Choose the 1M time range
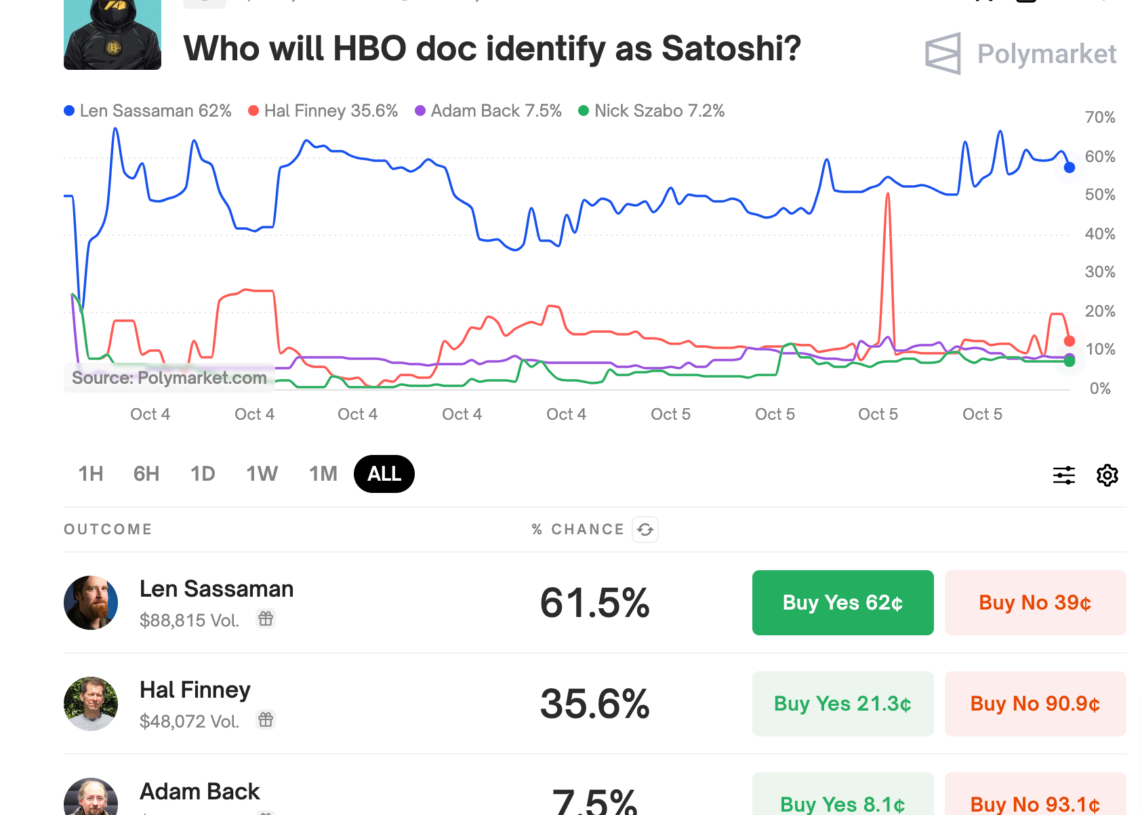Image resolution: width=1140 pixels, height=815 pixels. click(x=323, y=474)
